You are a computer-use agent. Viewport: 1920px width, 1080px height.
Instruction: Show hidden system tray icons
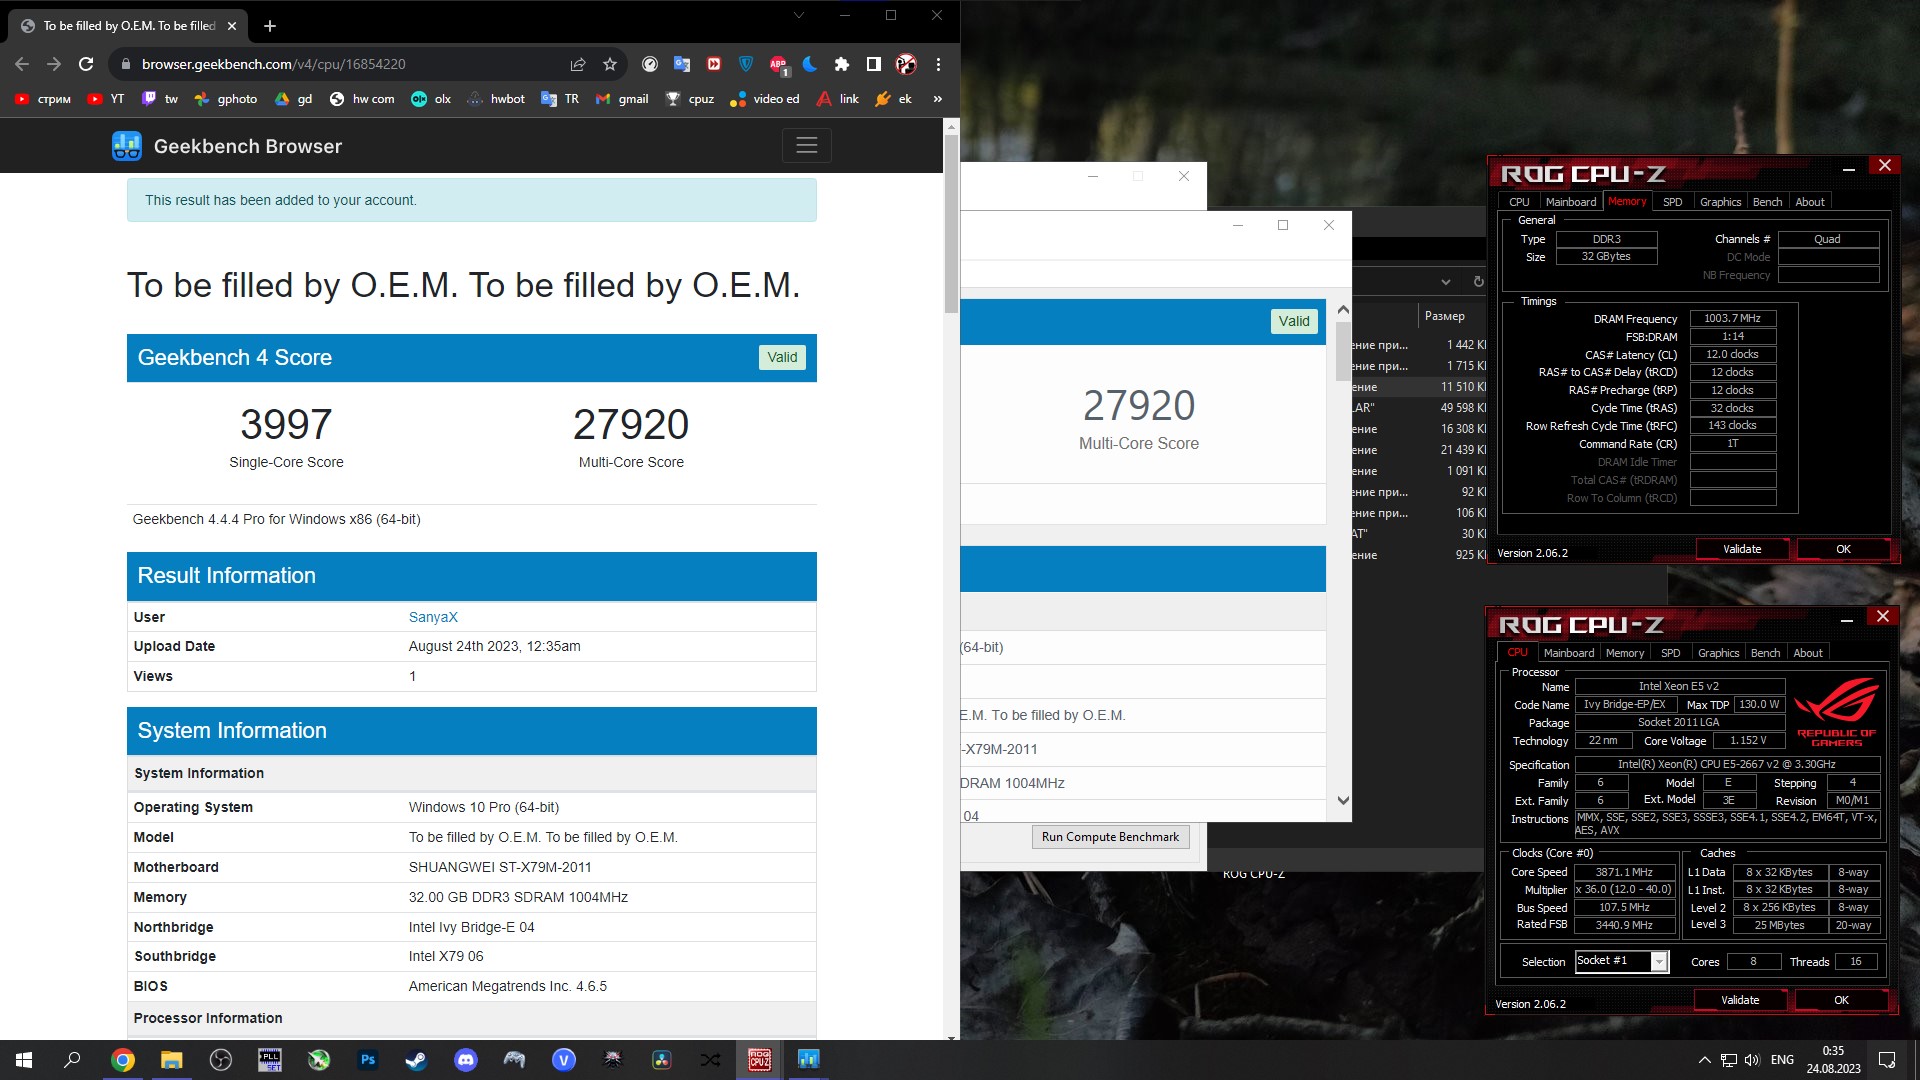(1704, 1060)
